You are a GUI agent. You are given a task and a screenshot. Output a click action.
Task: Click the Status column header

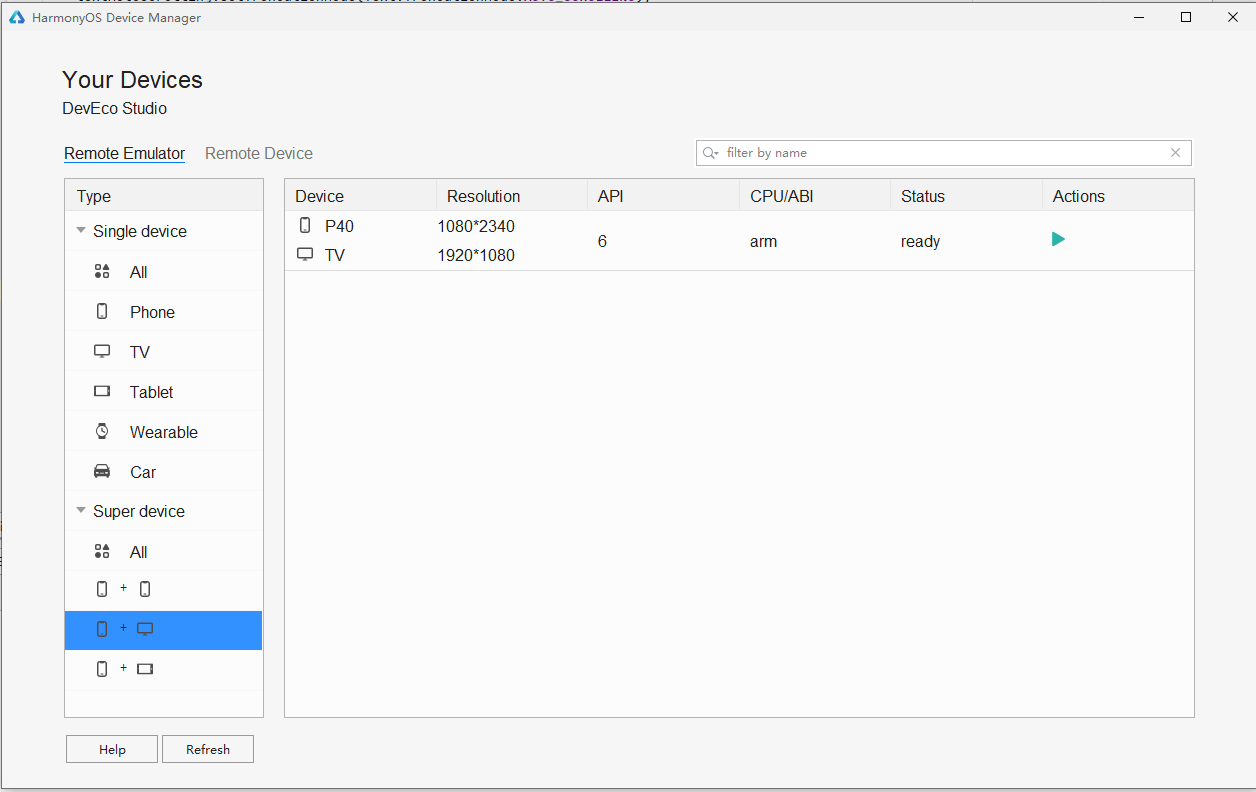click(966, 196)
